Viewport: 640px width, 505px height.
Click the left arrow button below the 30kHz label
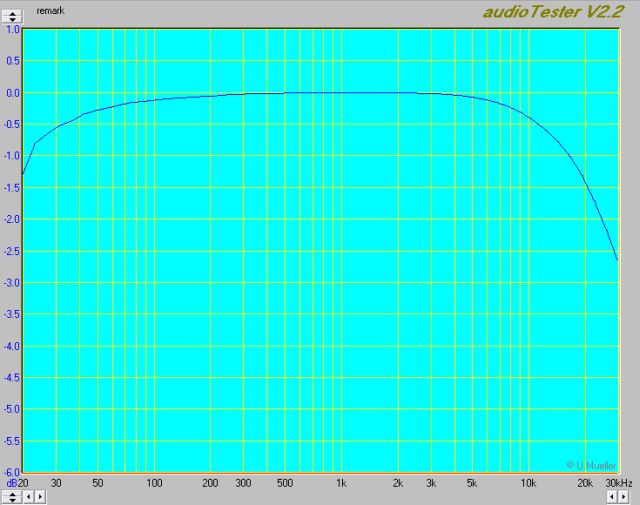pyautogui.click(x=610, y=497)
